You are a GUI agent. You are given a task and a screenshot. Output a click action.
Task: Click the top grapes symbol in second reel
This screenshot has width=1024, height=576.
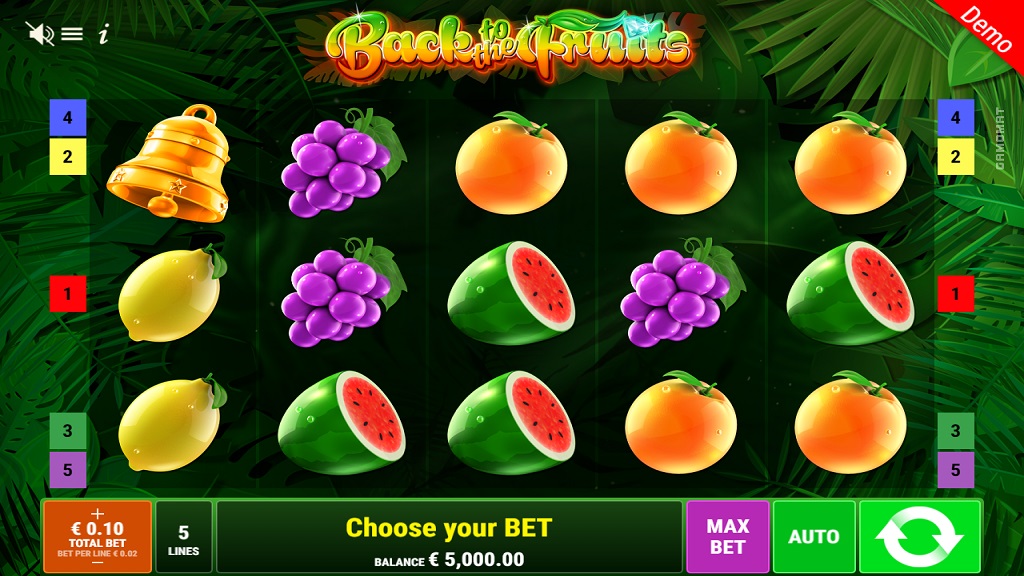(x=343, y=162)
